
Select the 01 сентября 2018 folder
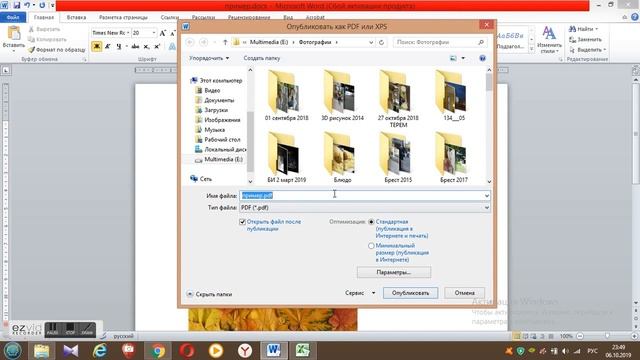(286, 96)
